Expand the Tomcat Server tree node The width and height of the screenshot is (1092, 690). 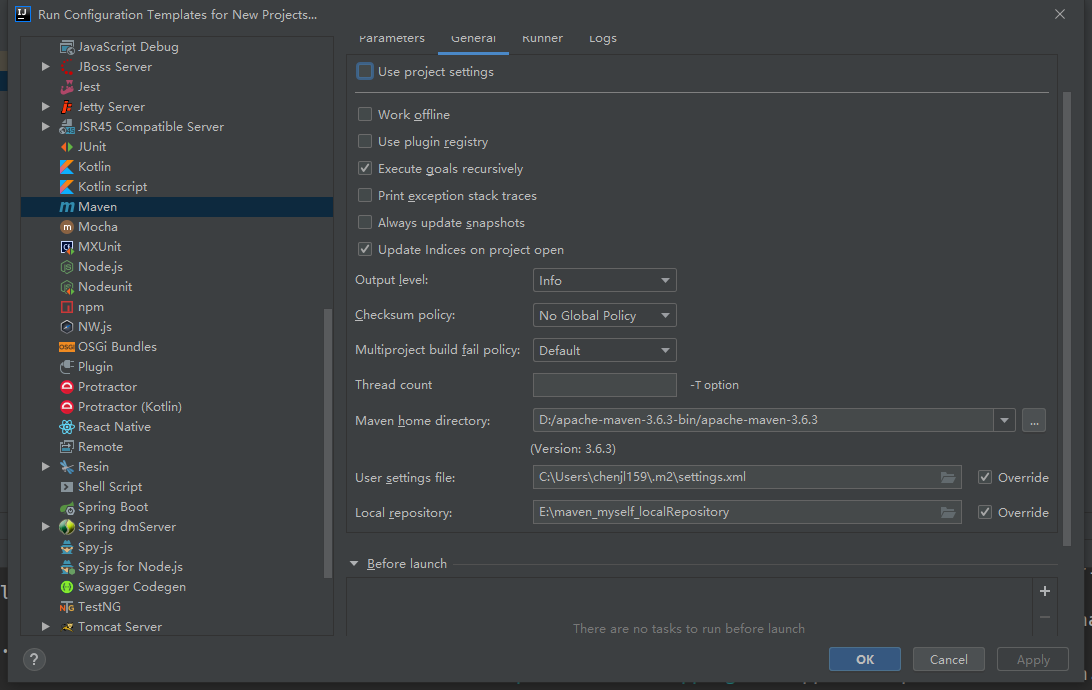pyautogui.click(x=46, y=627)
